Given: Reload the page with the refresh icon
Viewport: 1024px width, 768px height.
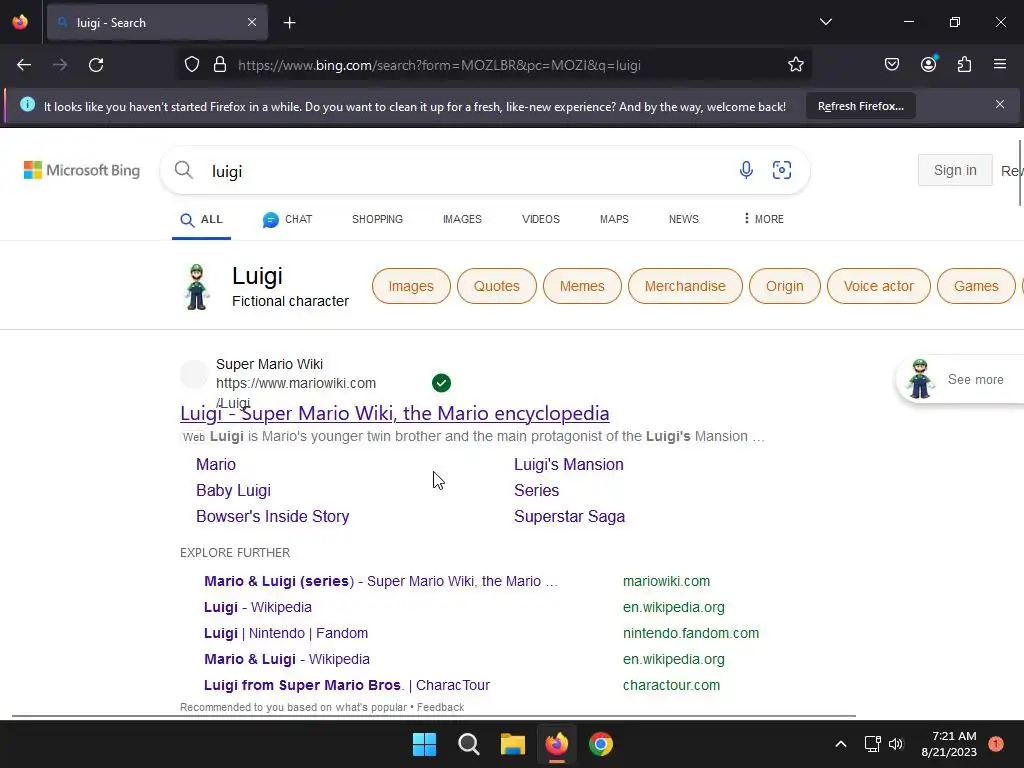Looking at the screenshot, I should (96, 65).
